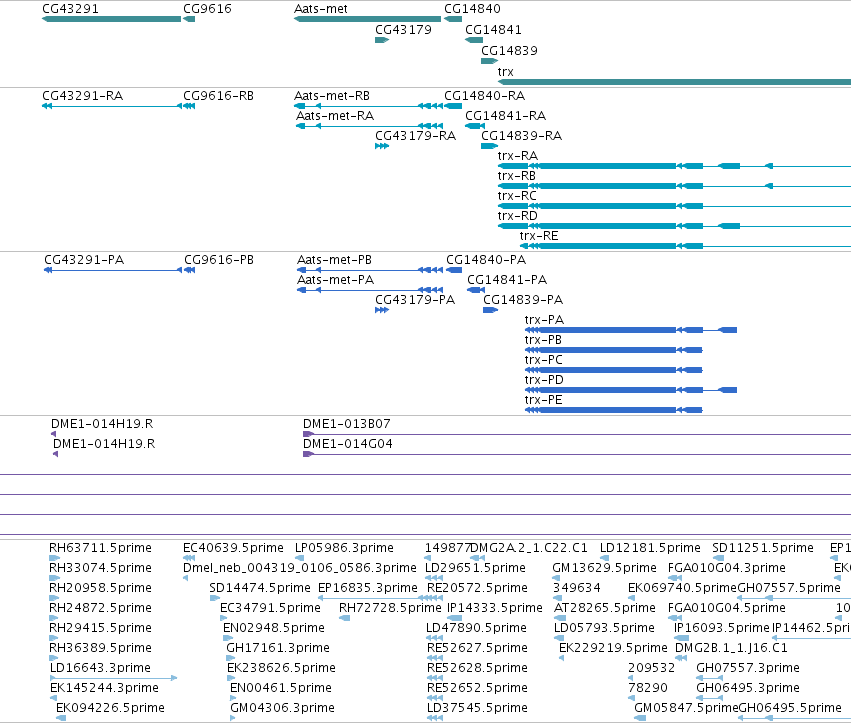Viewport: 851px width, 723px height.
Task: Select the LD16643.3prime EST
Action: [113, 678]
